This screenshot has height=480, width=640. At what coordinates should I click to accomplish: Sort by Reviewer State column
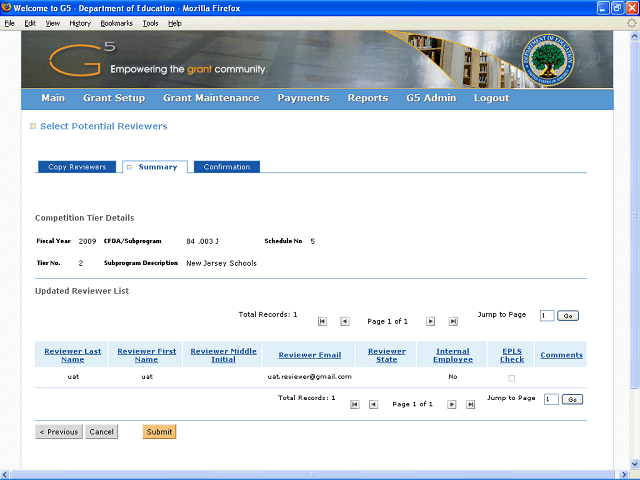387,355
